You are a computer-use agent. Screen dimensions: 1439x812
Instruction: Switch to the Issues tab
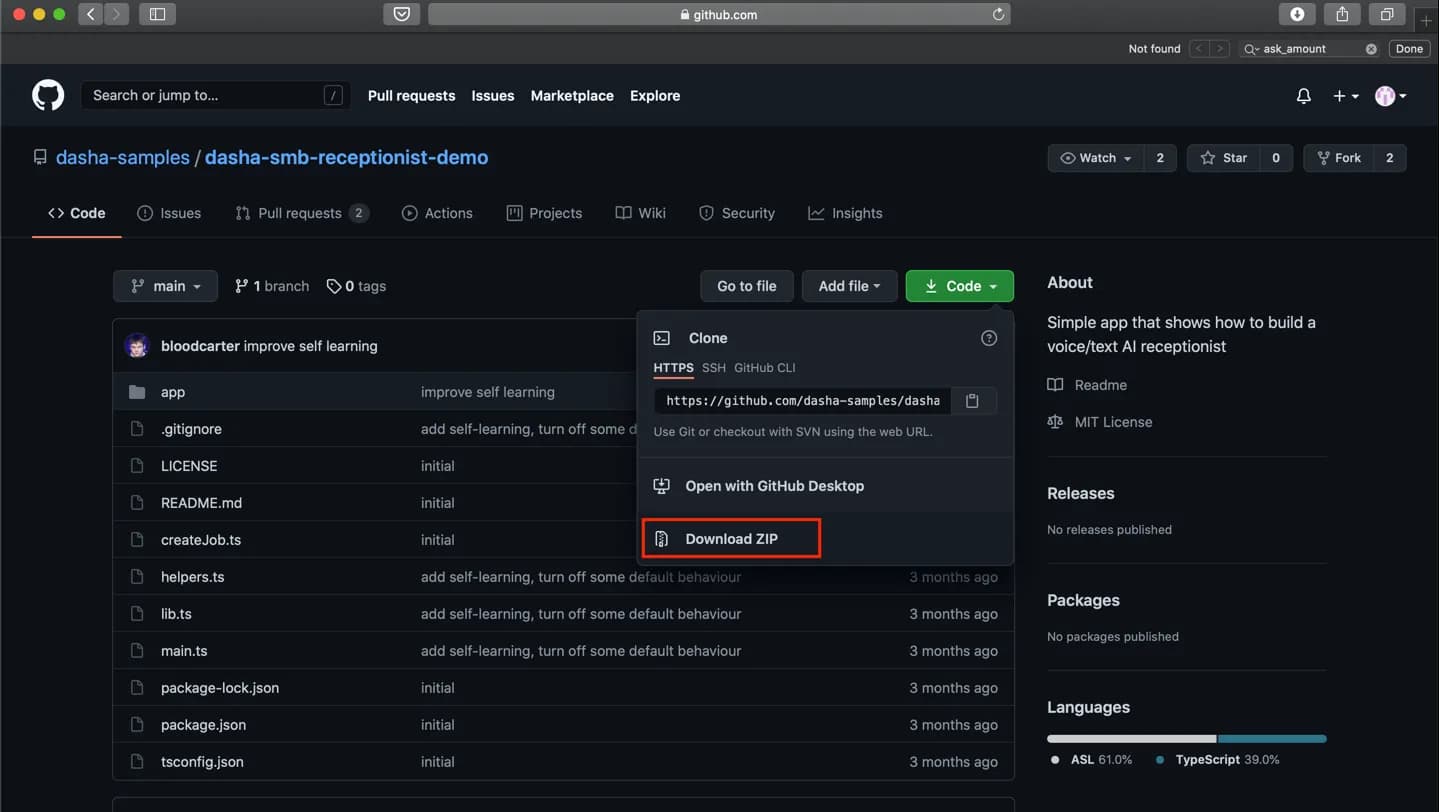(x=169, y=213)
